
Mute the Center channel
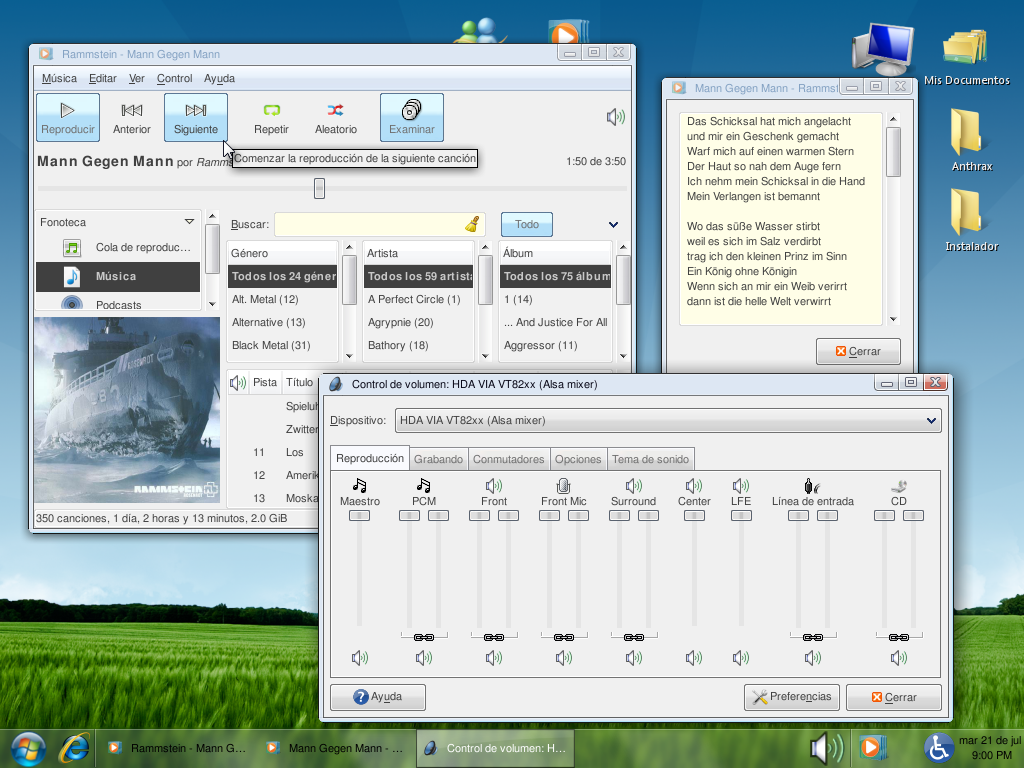tap(694, 658)
